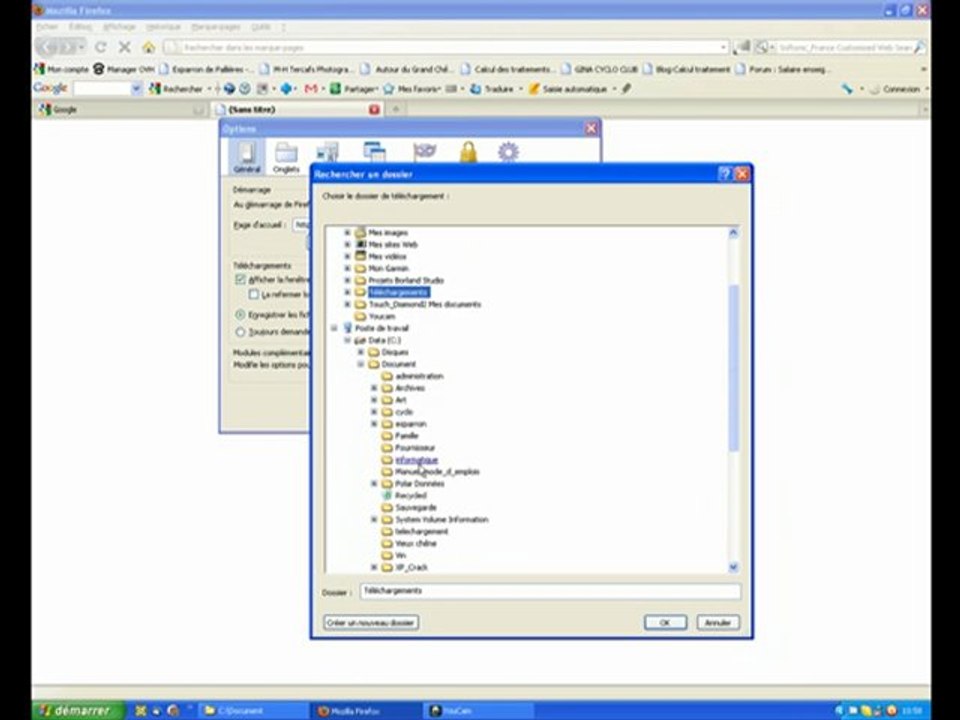Image resolution: width=960 pixels, height=720 pixels.
Task: Expand the Disques folder
Action: (x=361, y=352)
